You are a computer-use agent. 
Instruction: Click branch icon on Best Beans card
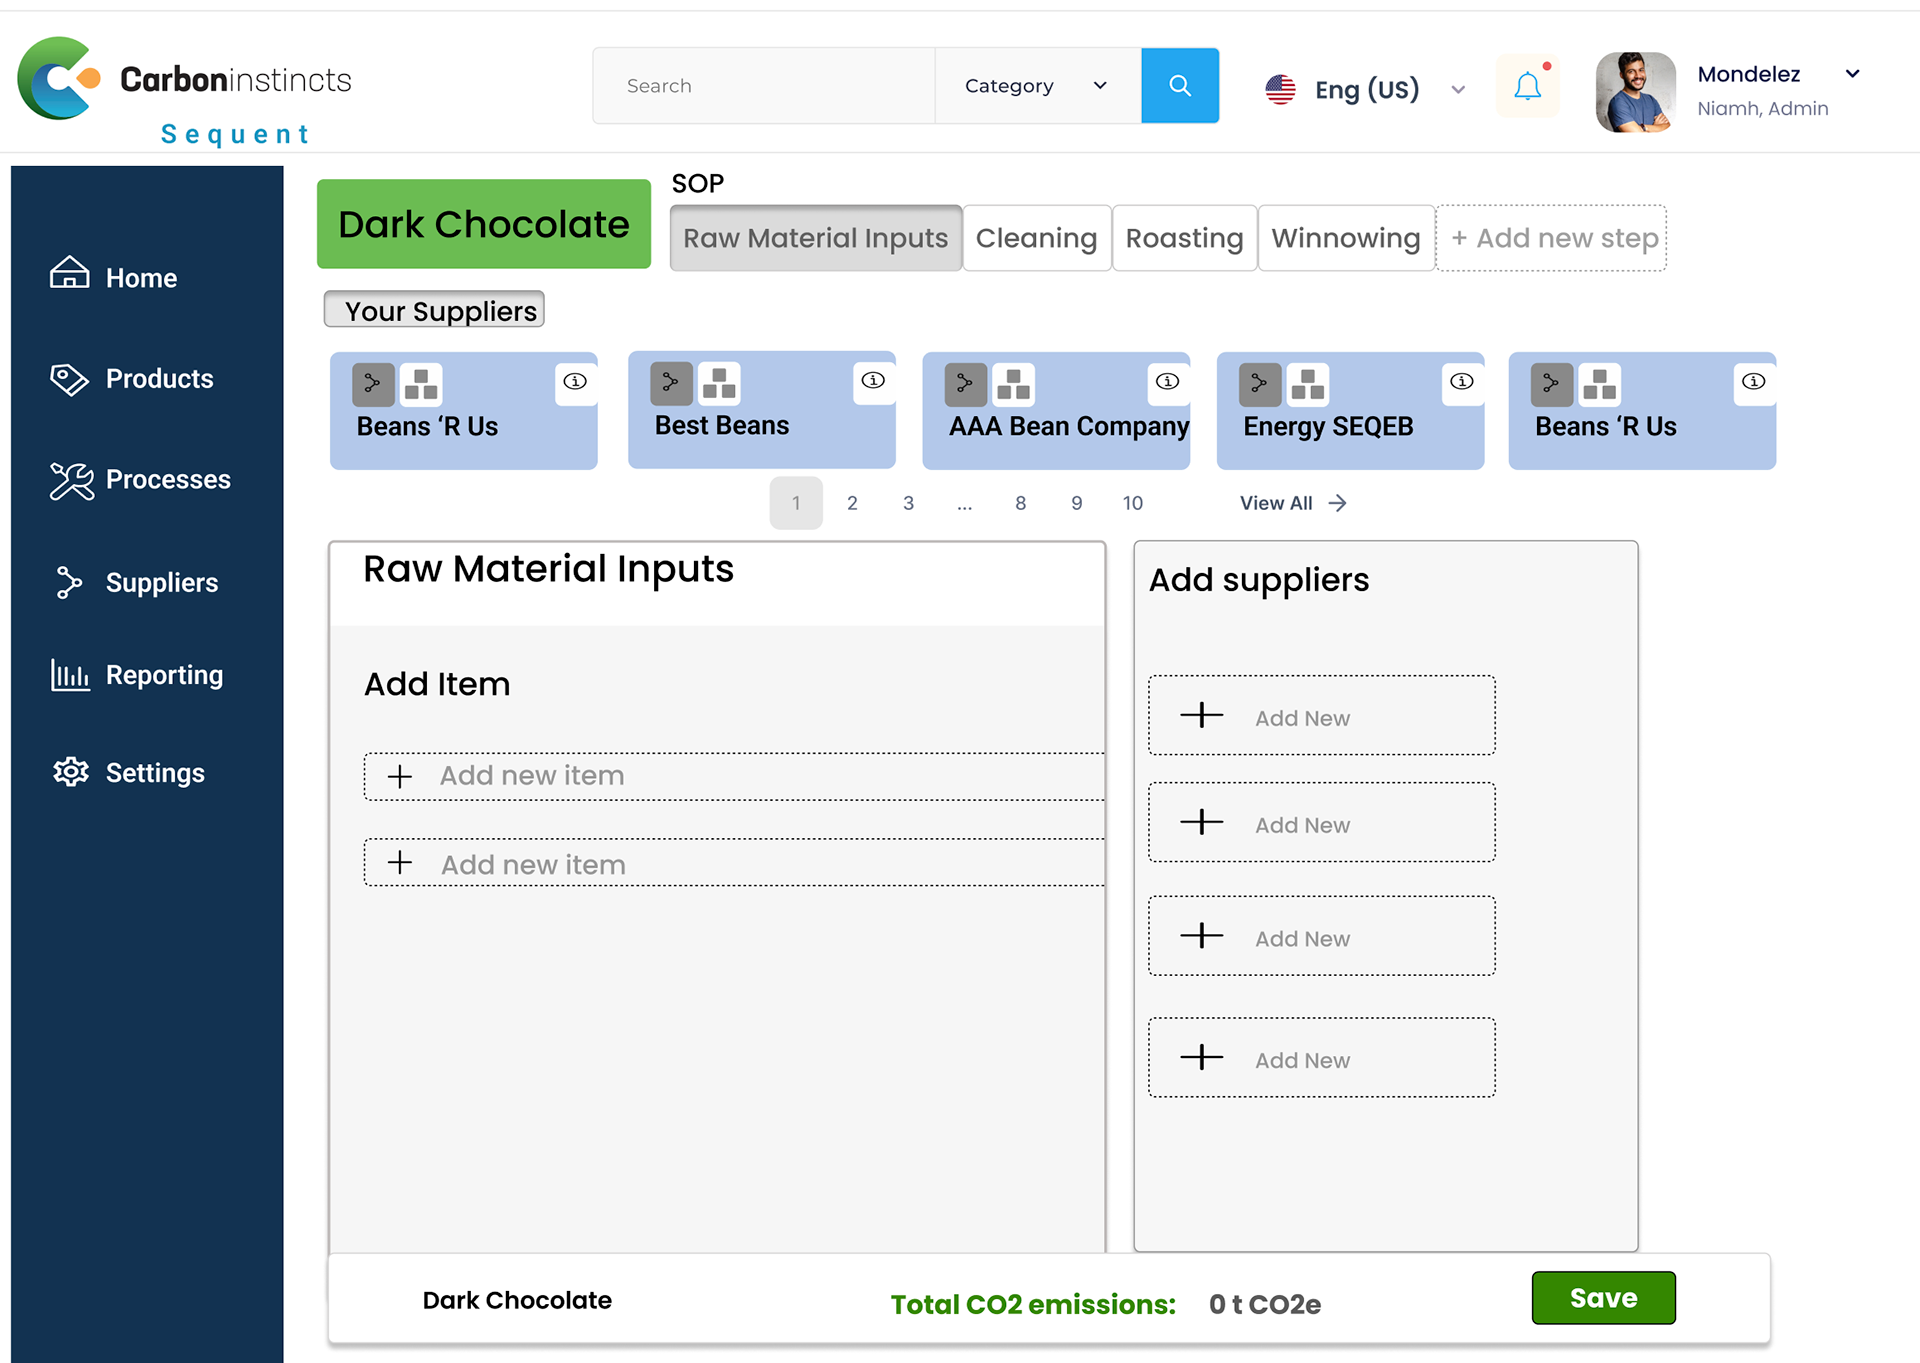click(671, 383)
